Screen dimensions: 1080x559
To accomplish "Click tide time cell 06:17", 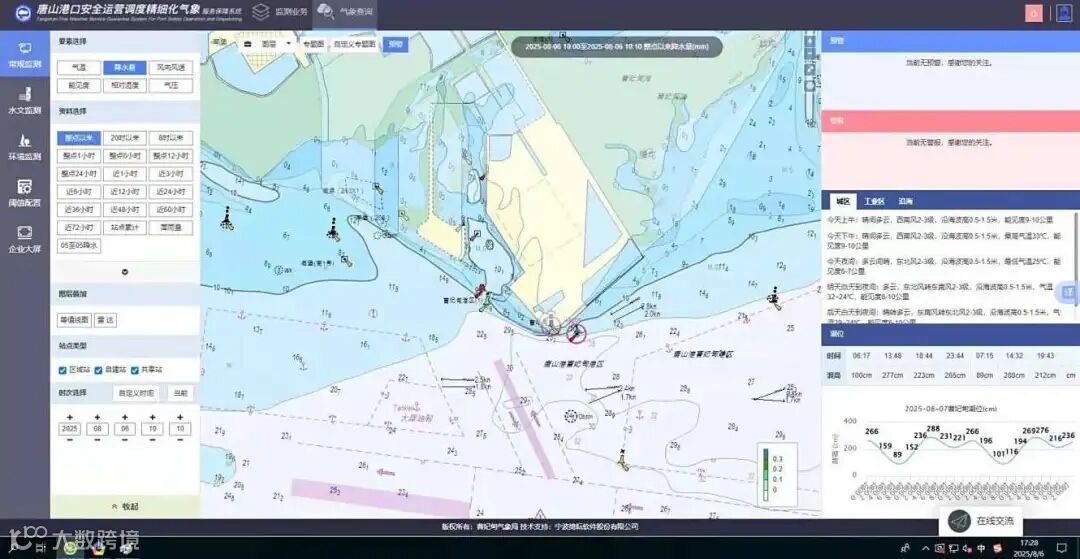I will point(861,355).
